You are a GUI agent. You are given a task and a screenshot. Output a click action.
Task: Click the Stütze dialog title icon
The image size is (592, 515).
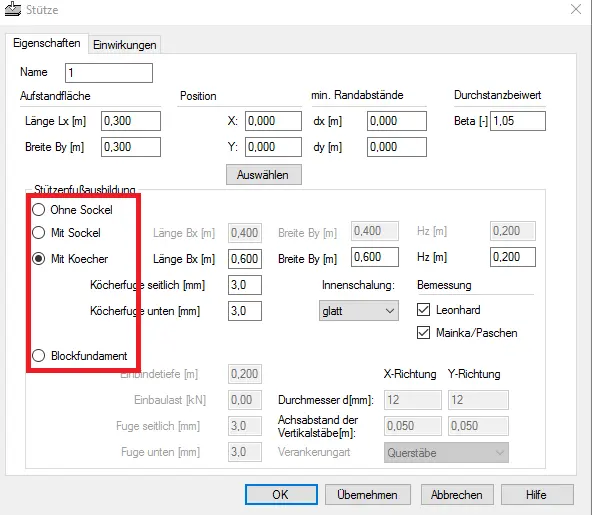[x=13, y=9]
